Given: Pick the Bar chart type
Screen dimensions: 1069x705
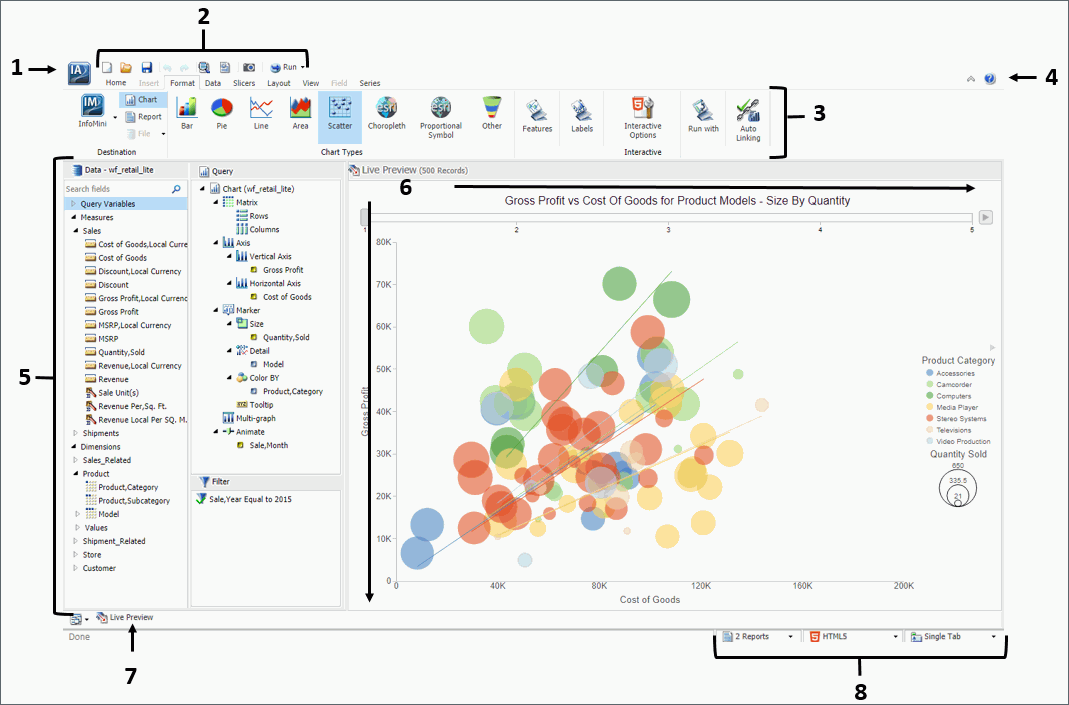Looking at the screenshot, I should (187, 112).
